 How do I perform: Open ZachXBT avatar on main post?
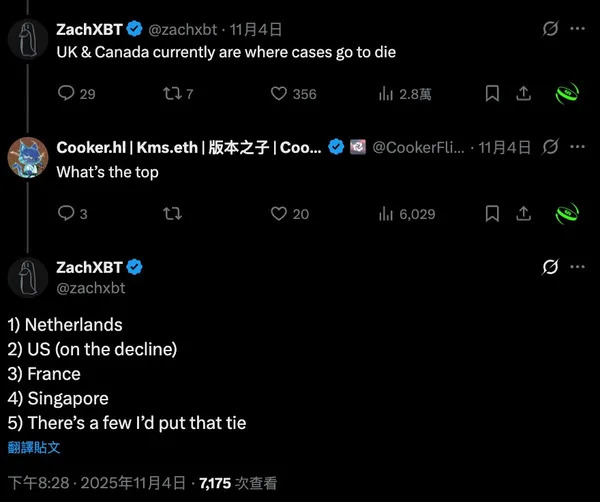point(28,276)
